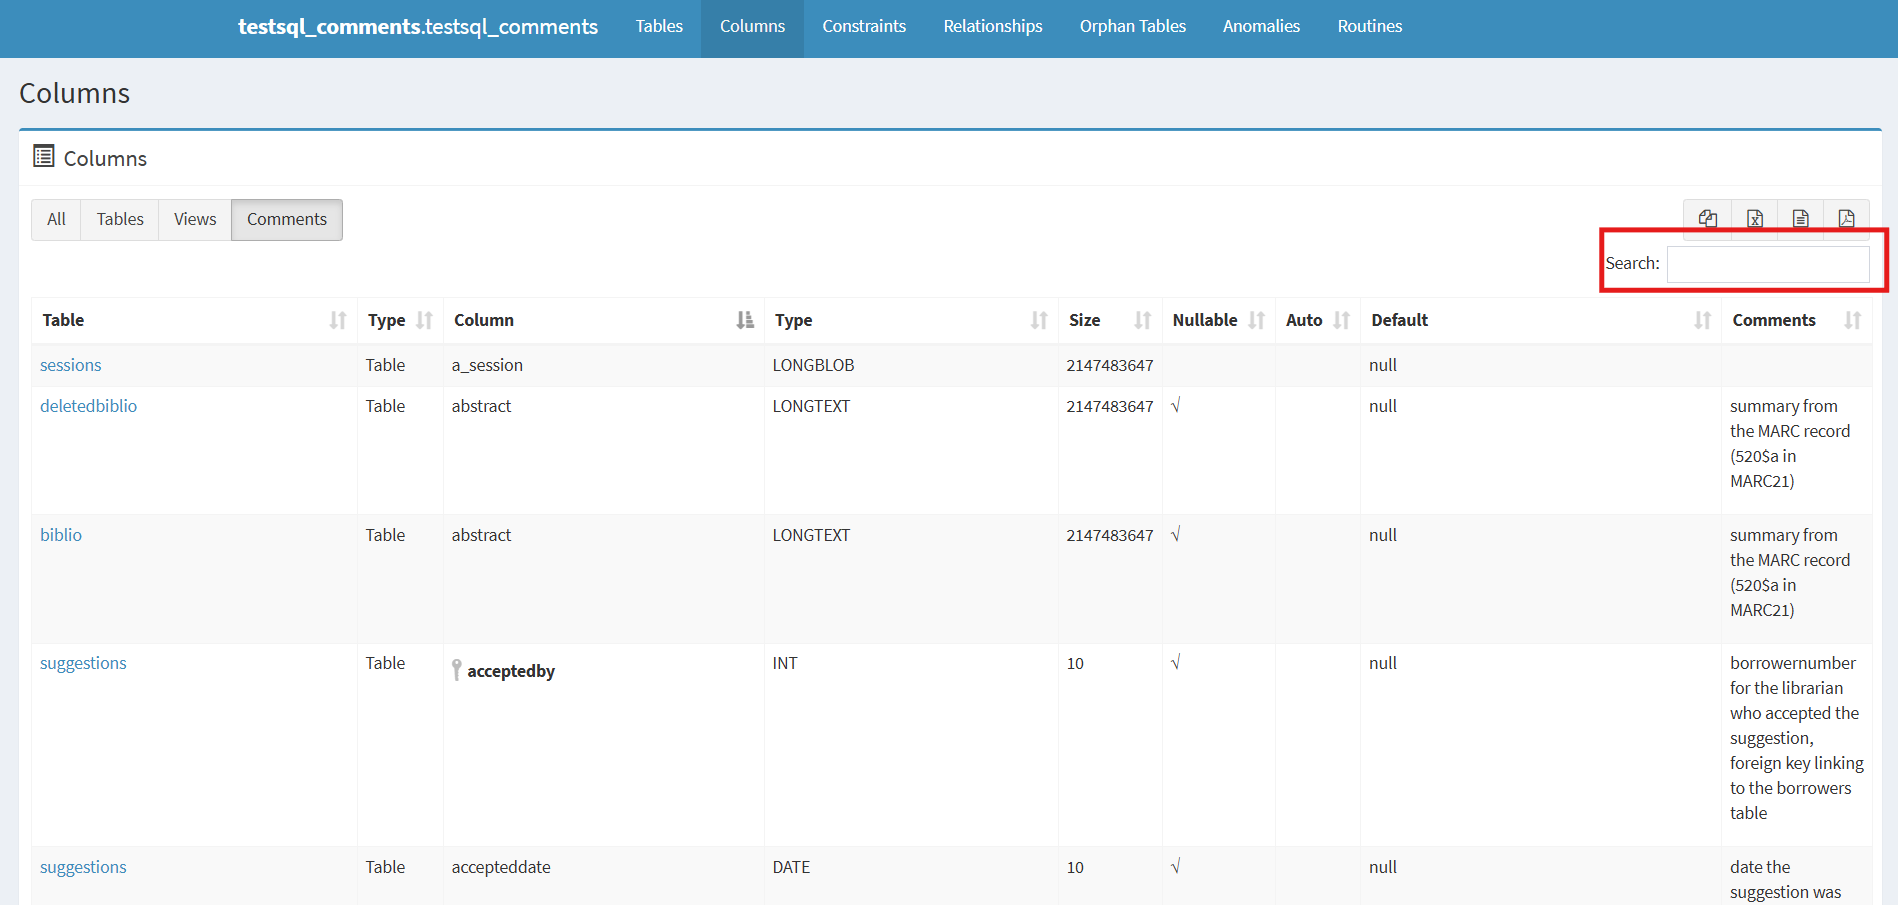The width and height of the screenshot is (1898, 905).
Task: Sort by the Default column arrows
Action: pyautogui.click(x=1702, y=320)
